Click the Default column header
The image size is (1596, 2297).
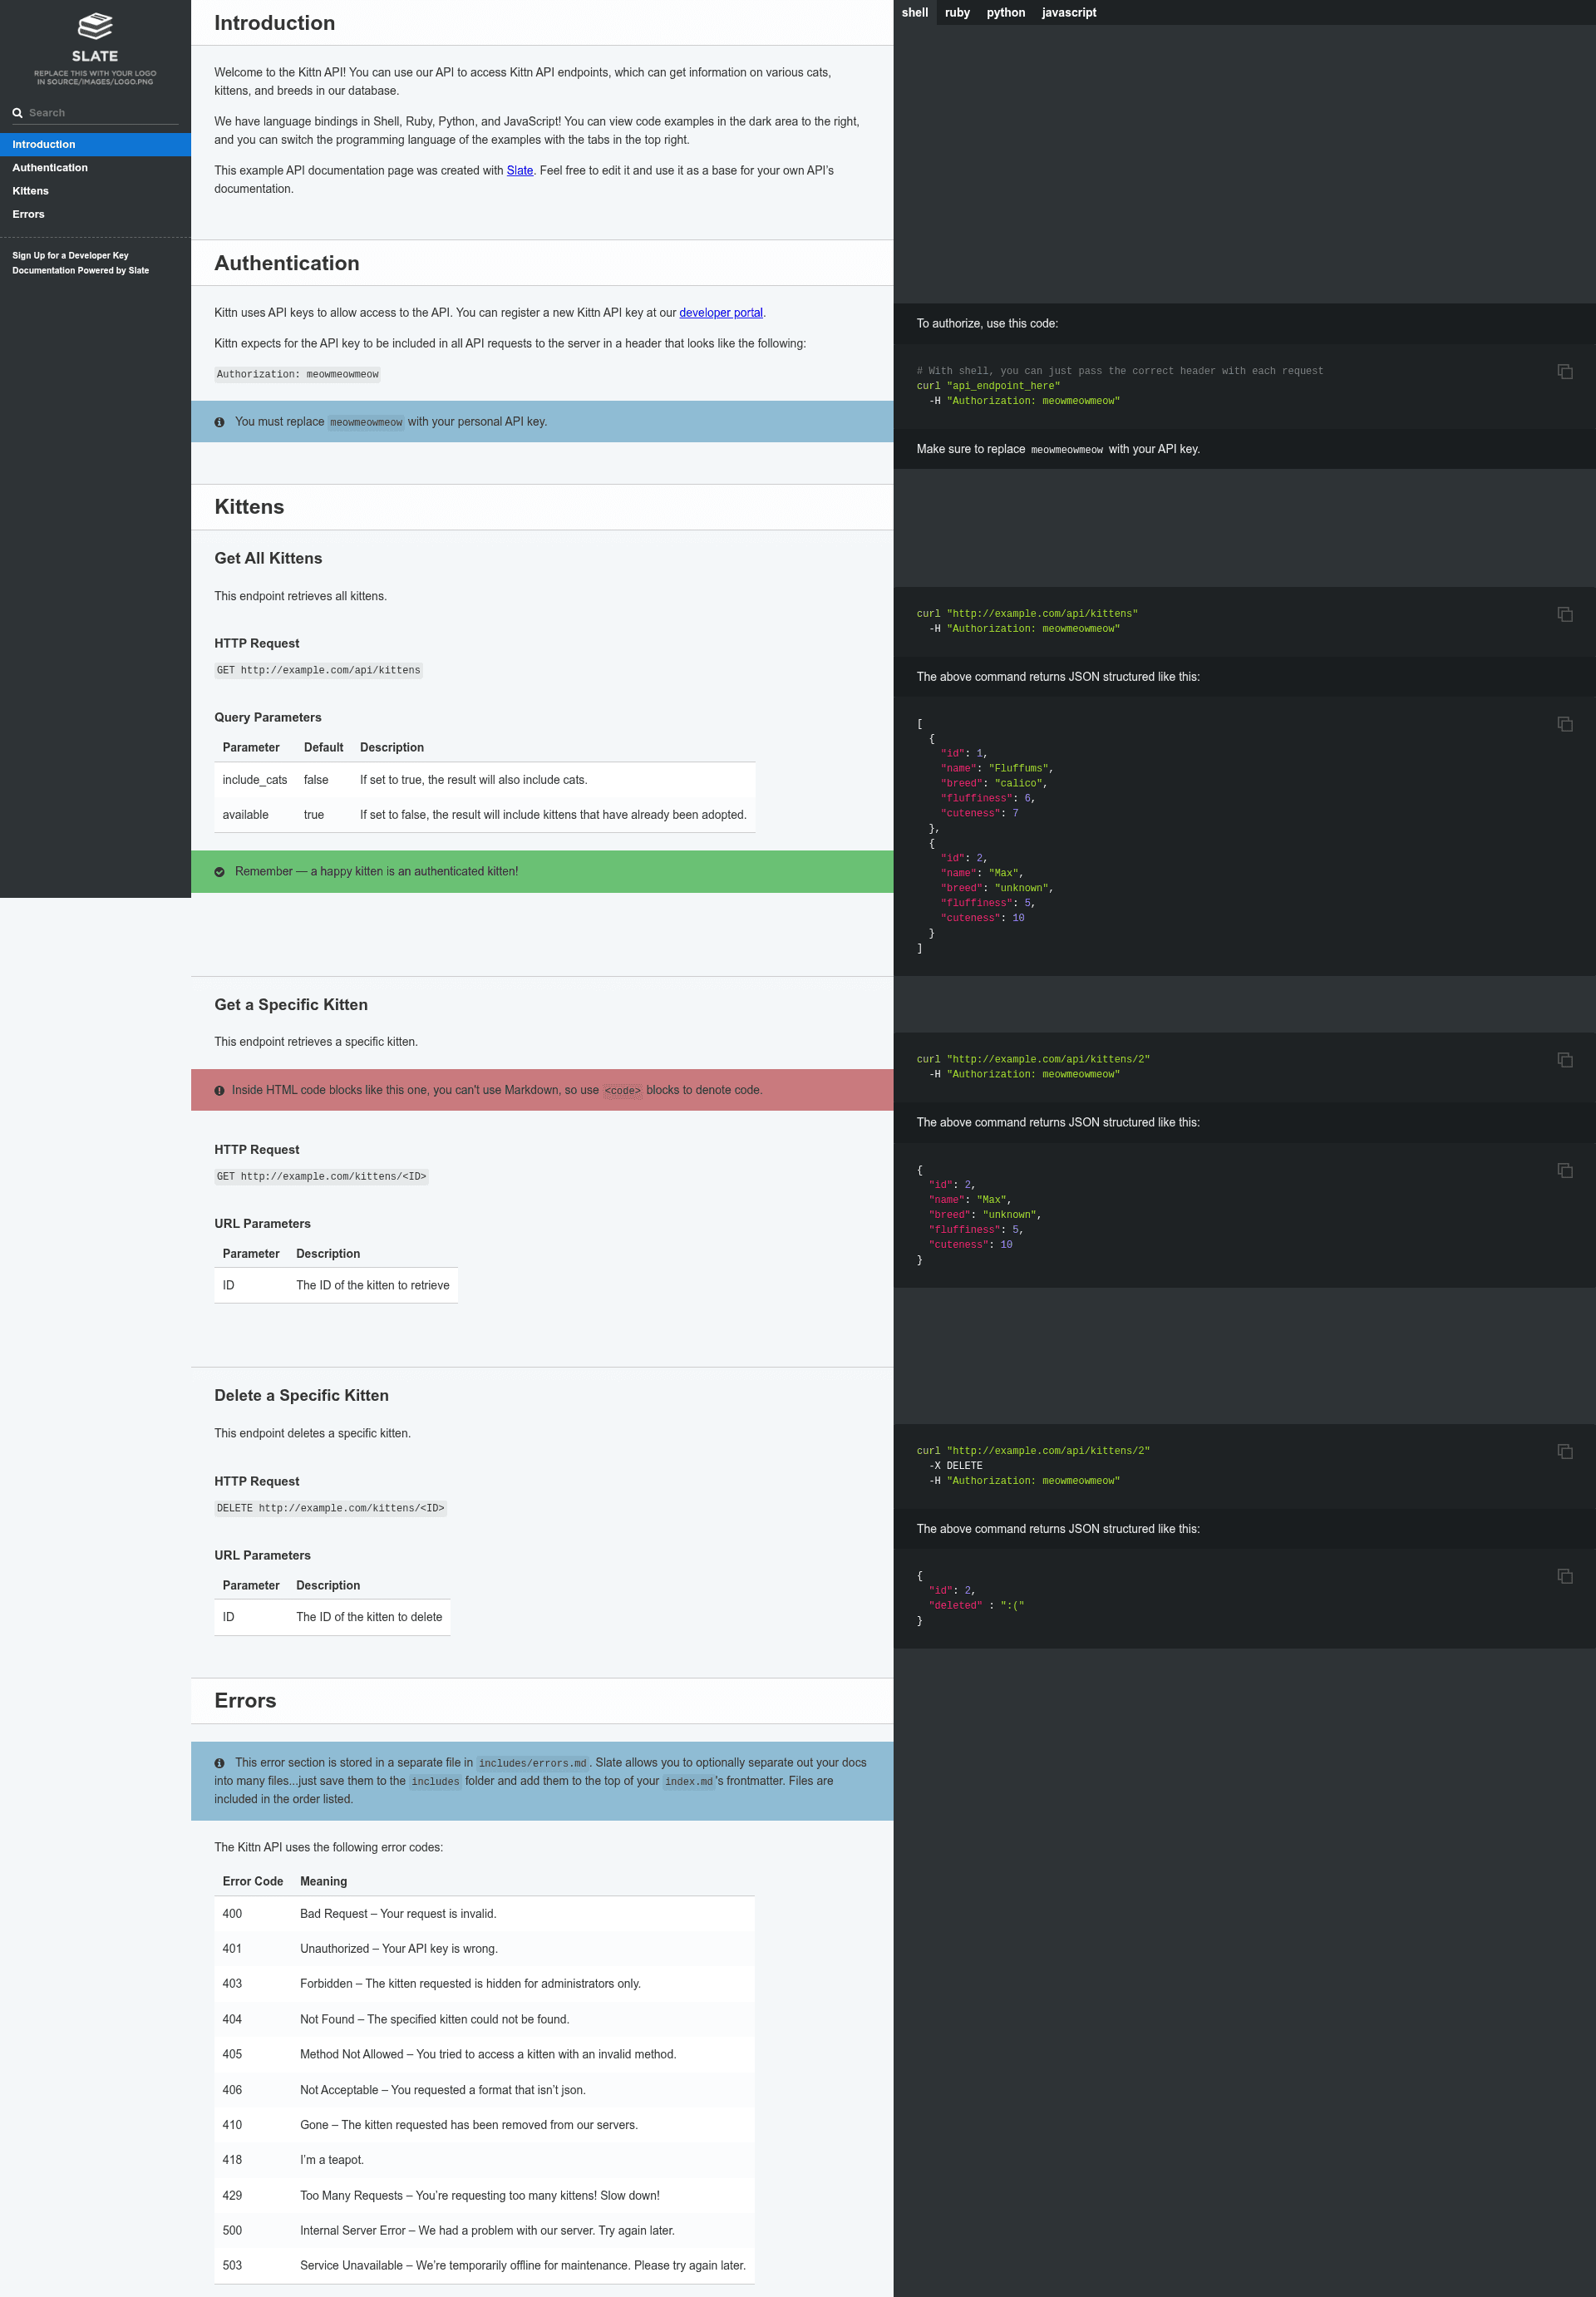coord(323,748)
